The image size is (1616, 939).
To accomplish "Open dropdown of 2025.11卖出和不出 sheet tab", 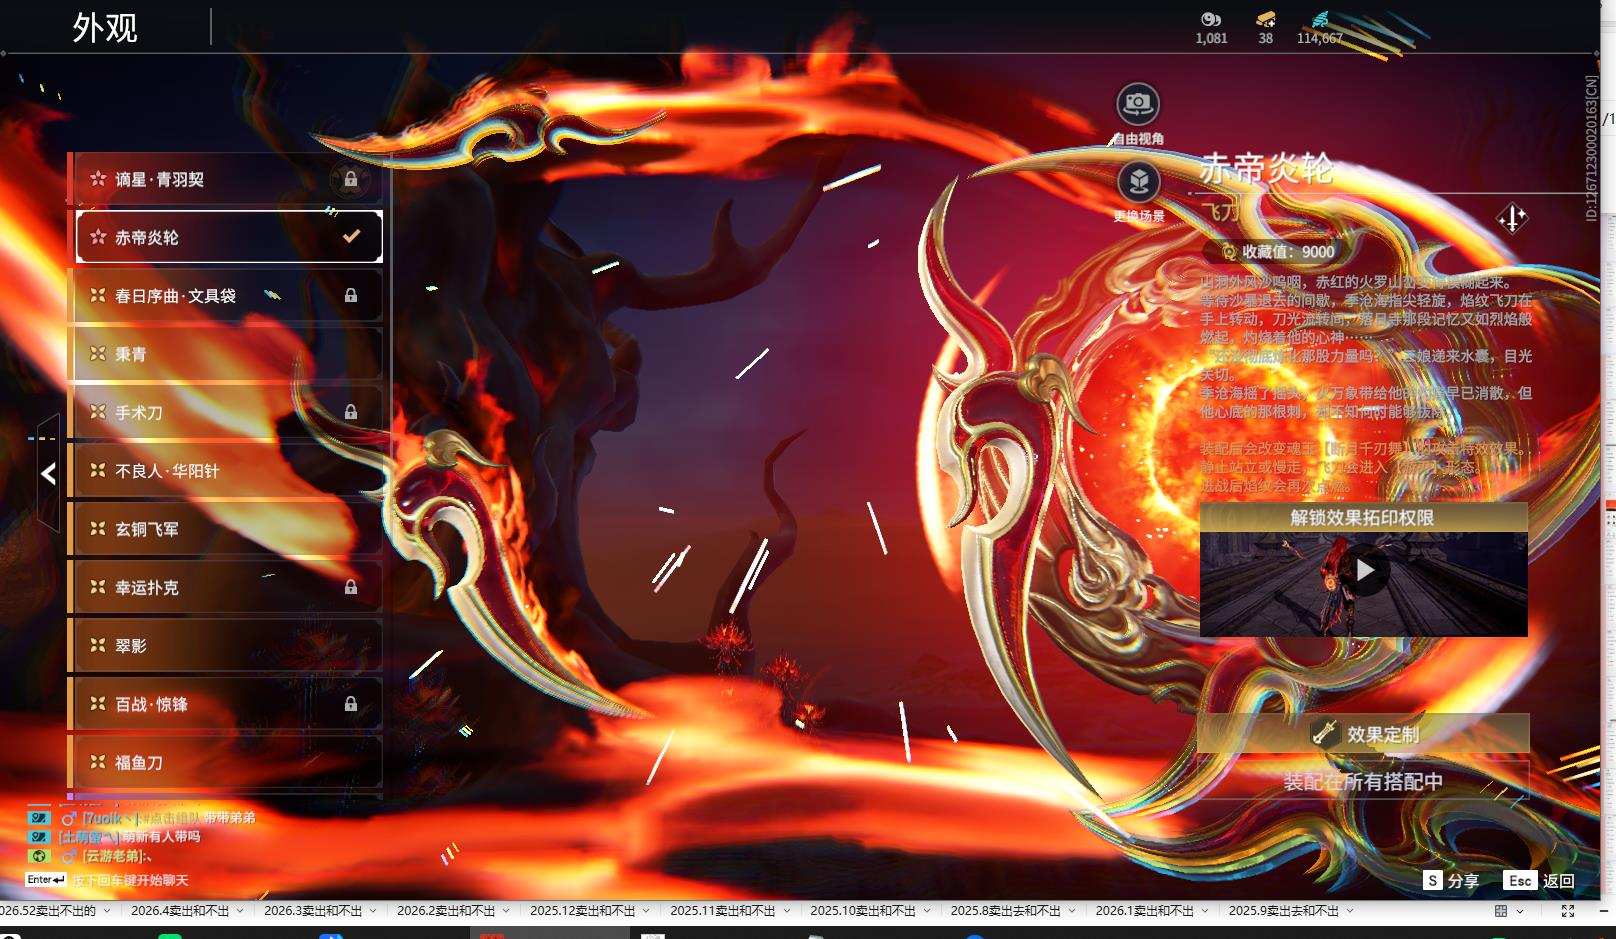I will click(x=786, y=911).
